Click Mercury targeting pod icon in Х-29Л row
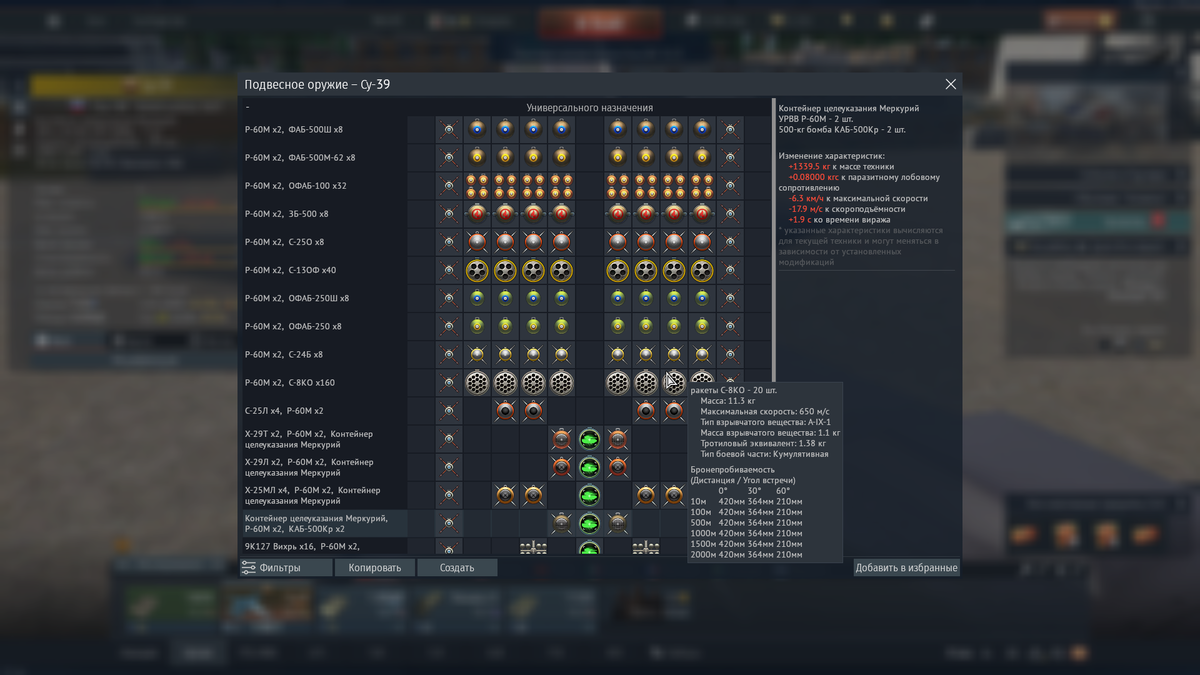Screen dimensions: 1200x675 (x=590, y=466)
